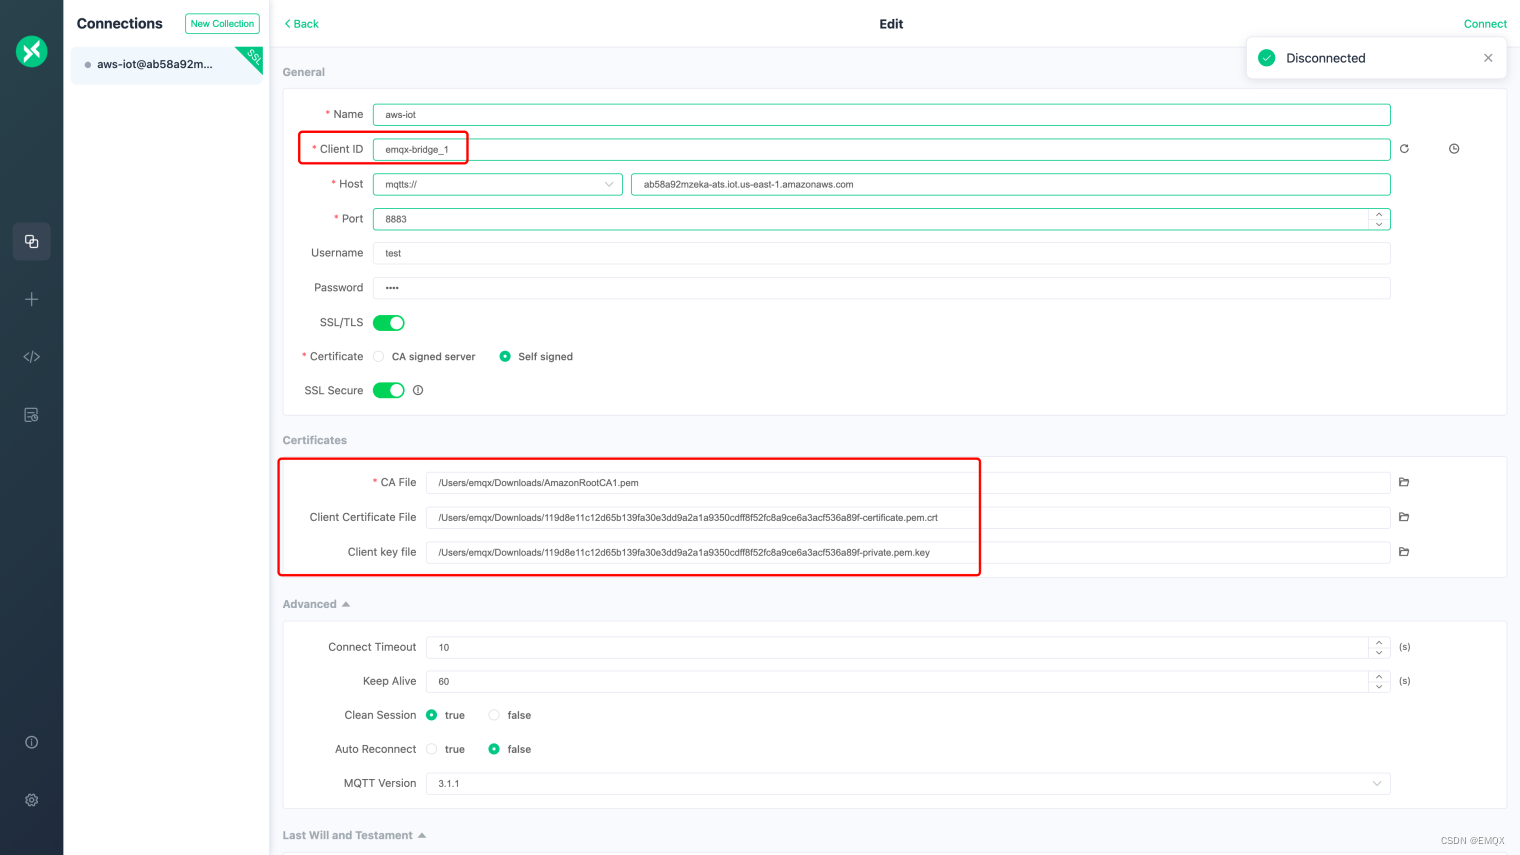Increase Keep Alive with up arrow

click(1379, 676)
